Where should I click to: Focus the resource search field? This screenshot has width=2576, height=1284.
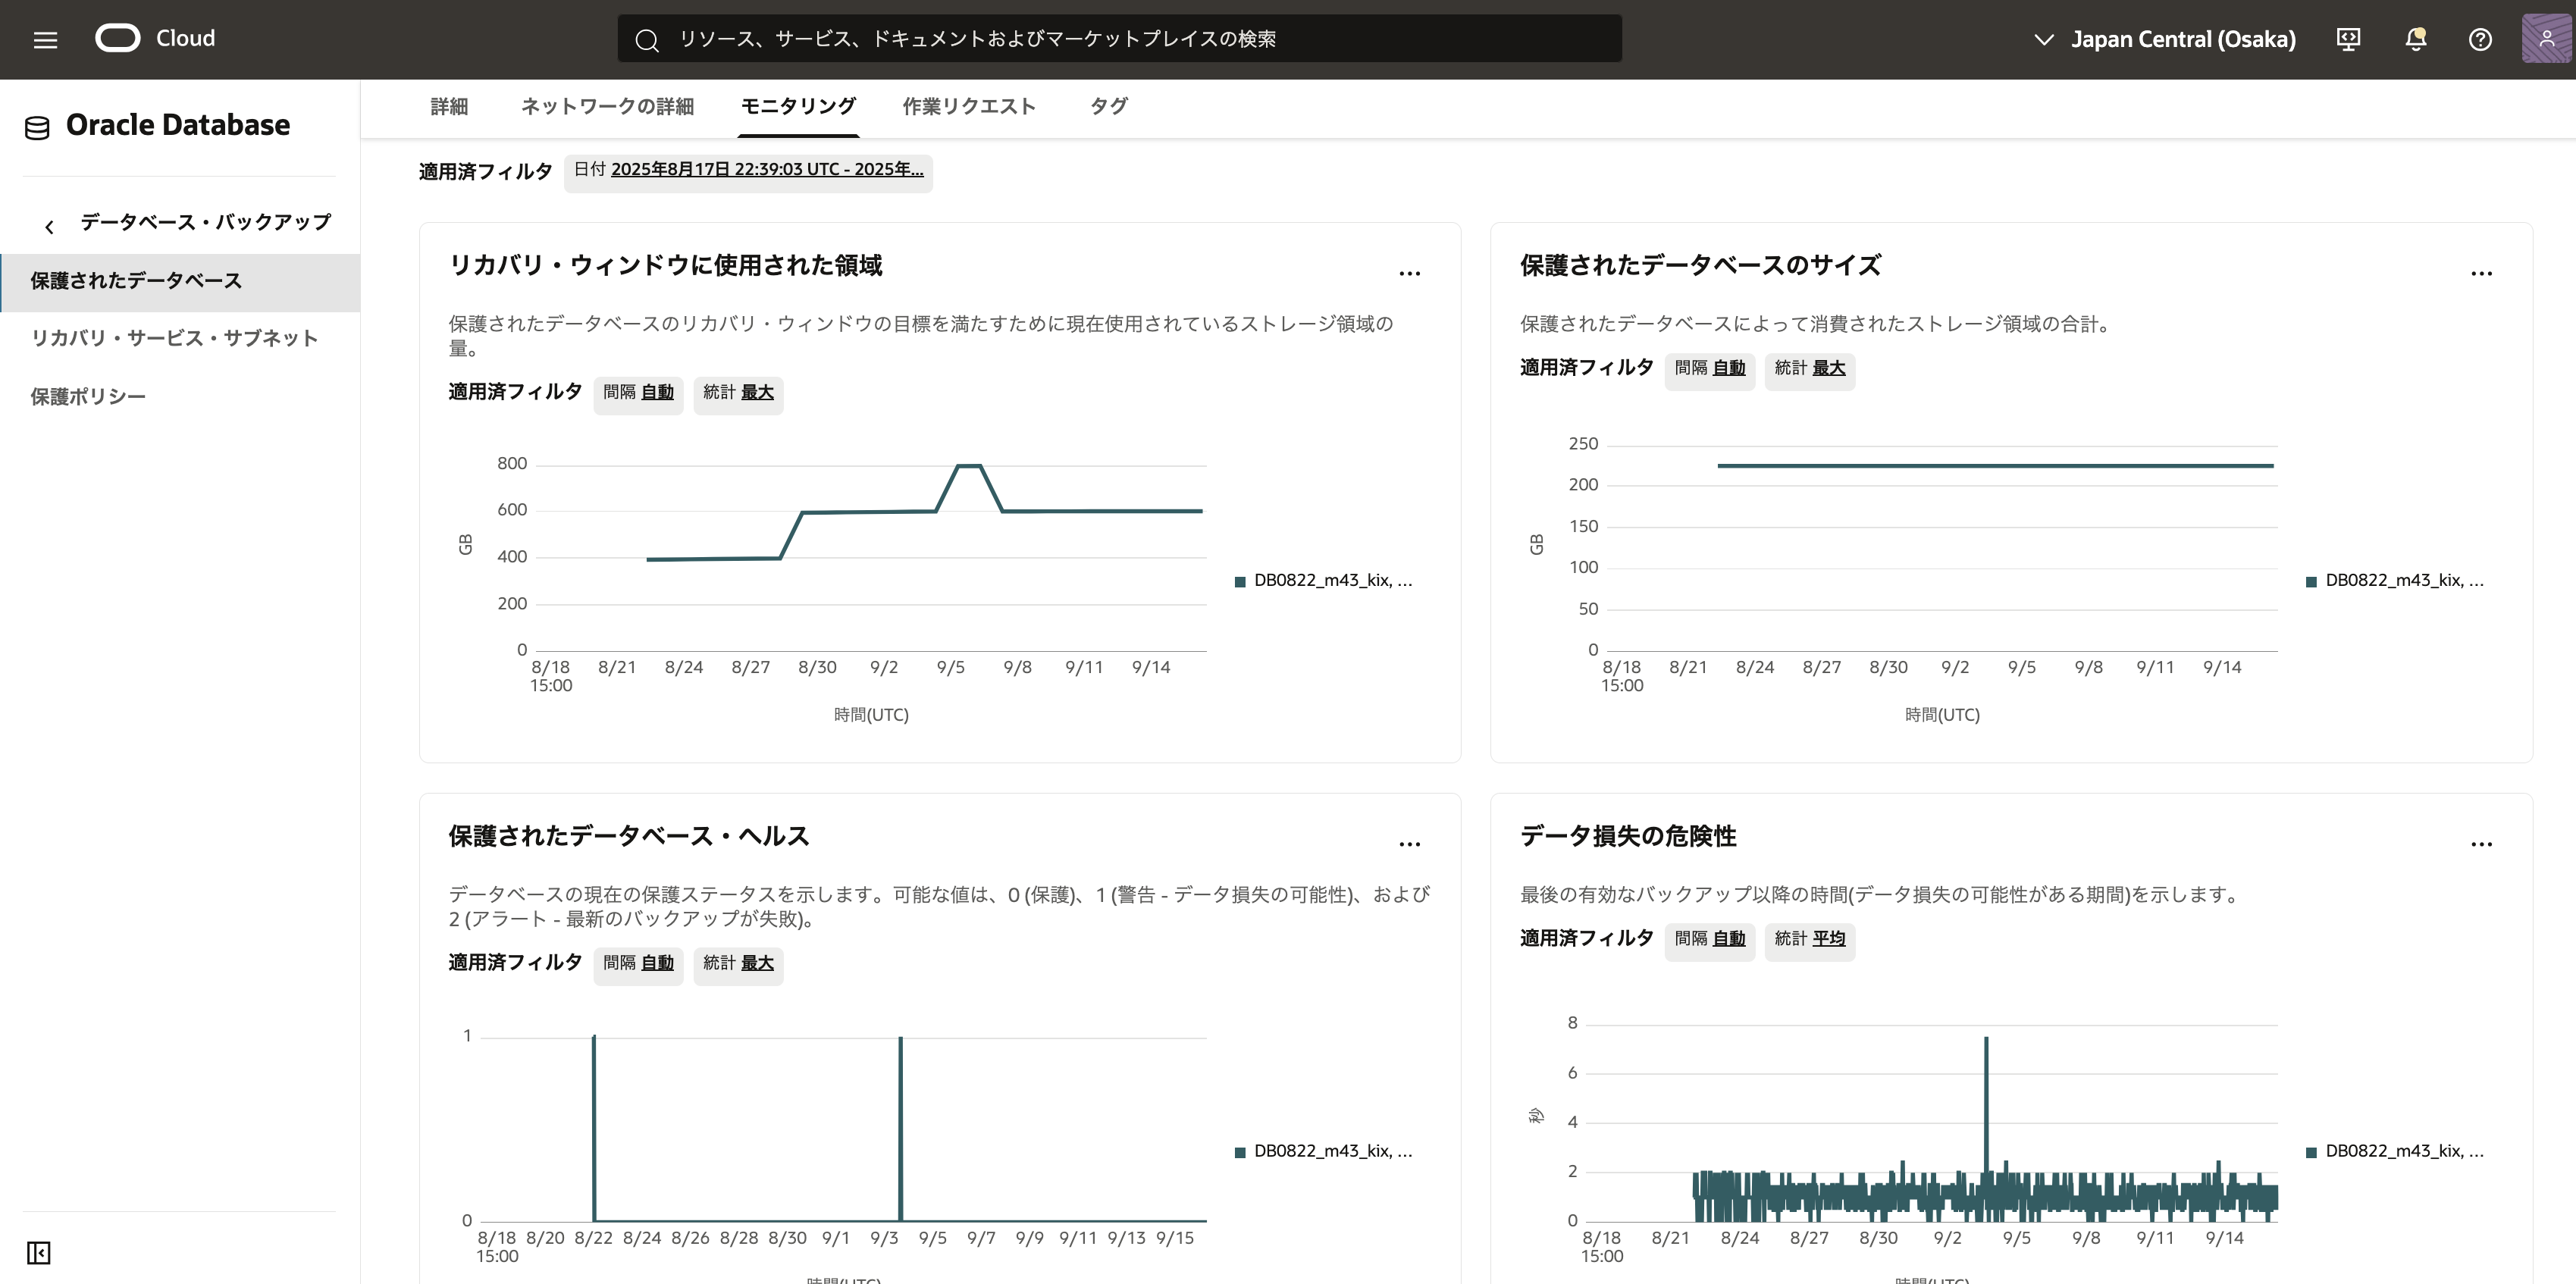[1118, 39]
